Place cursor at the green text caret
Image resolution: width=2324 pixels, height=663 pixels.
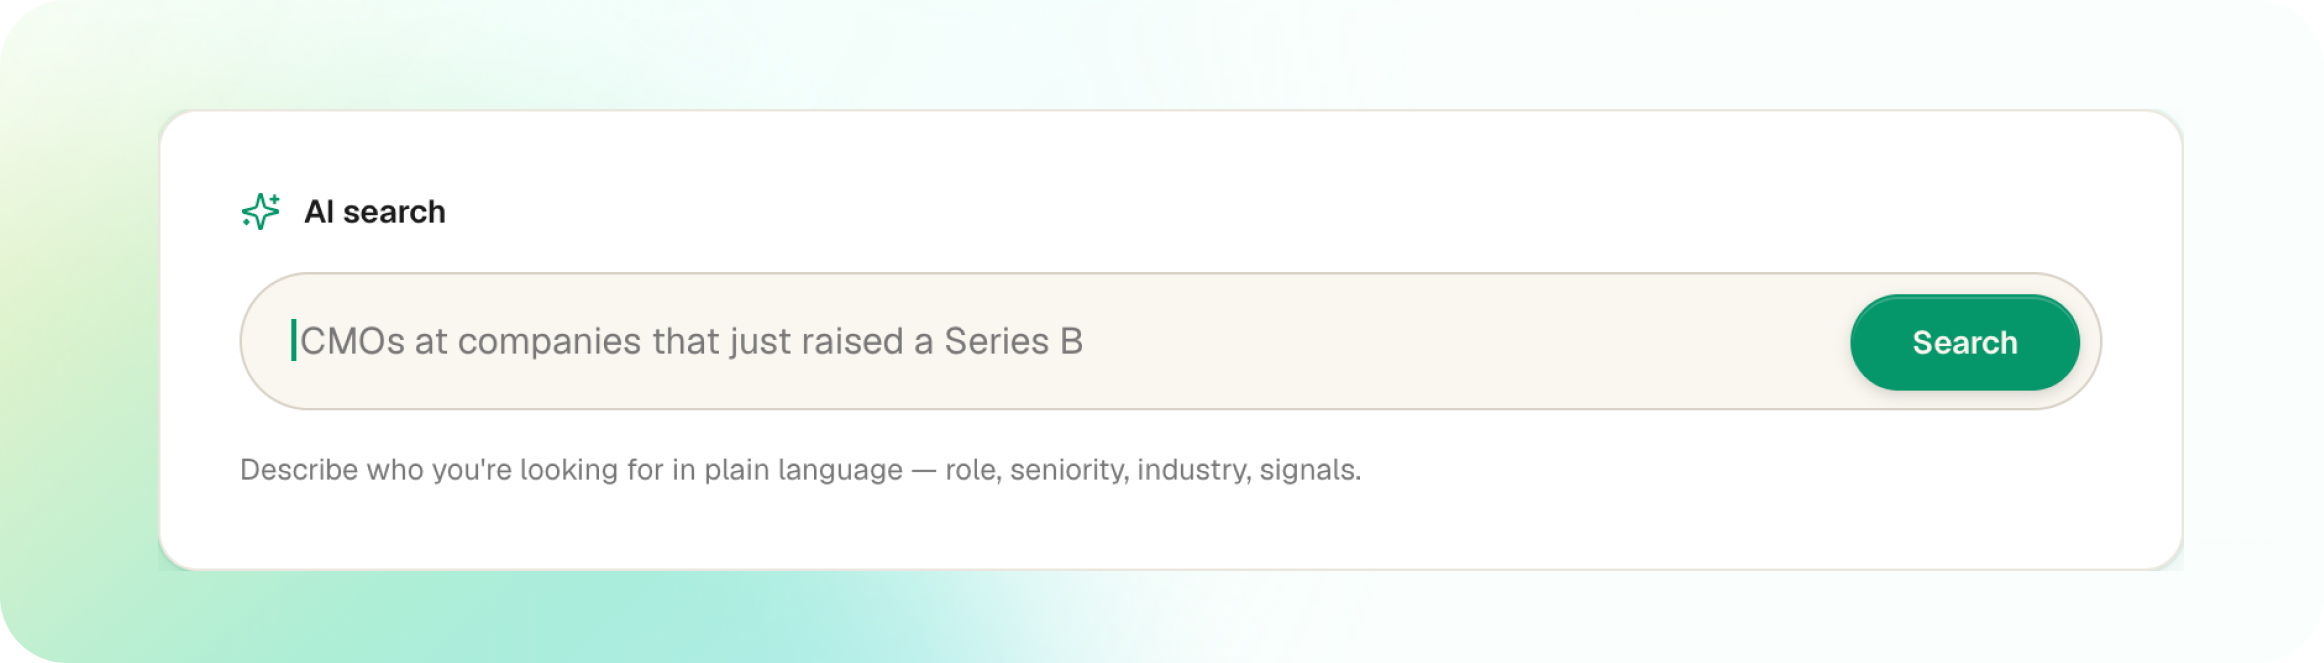tap(293, 340)
